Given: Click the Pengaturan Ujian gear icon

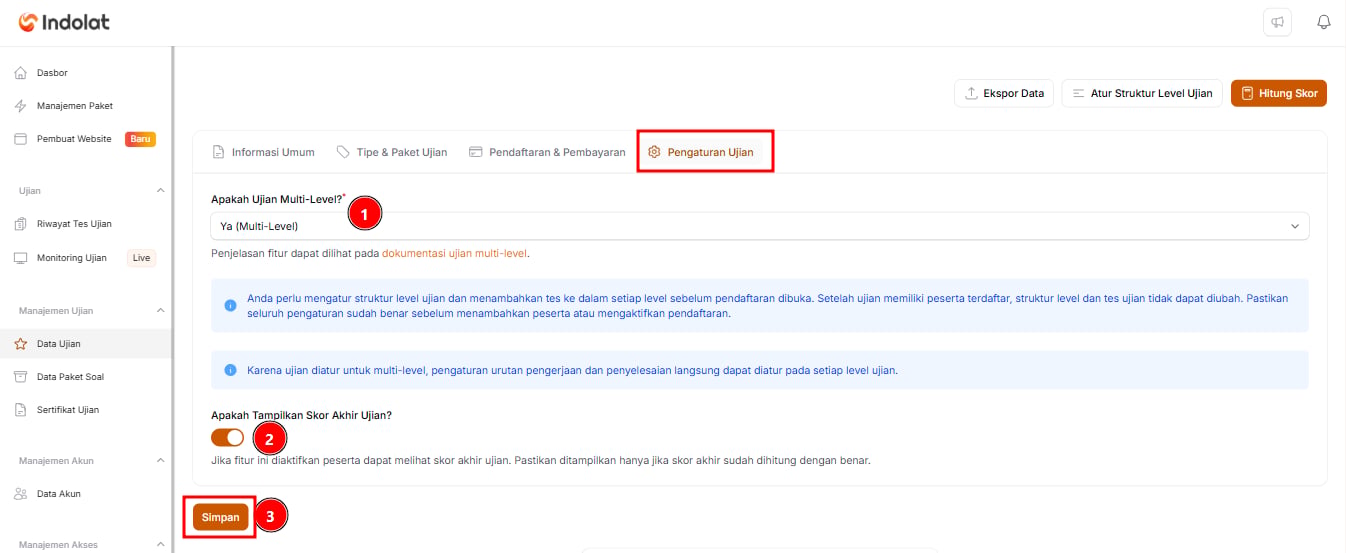Looking at the screenshot, I should pyautogui.click(x=654, y=152).
